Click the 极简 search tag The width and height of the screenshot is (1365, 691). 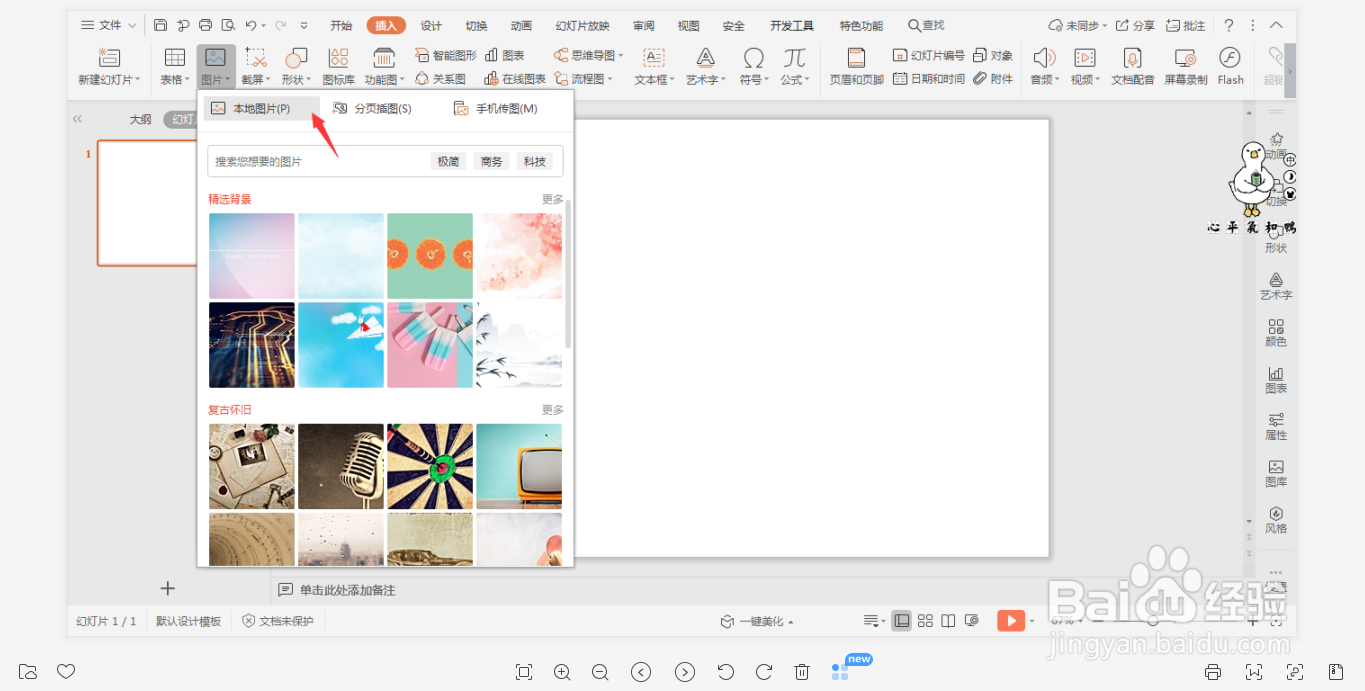pyautogui.click(x=448, y=161)
